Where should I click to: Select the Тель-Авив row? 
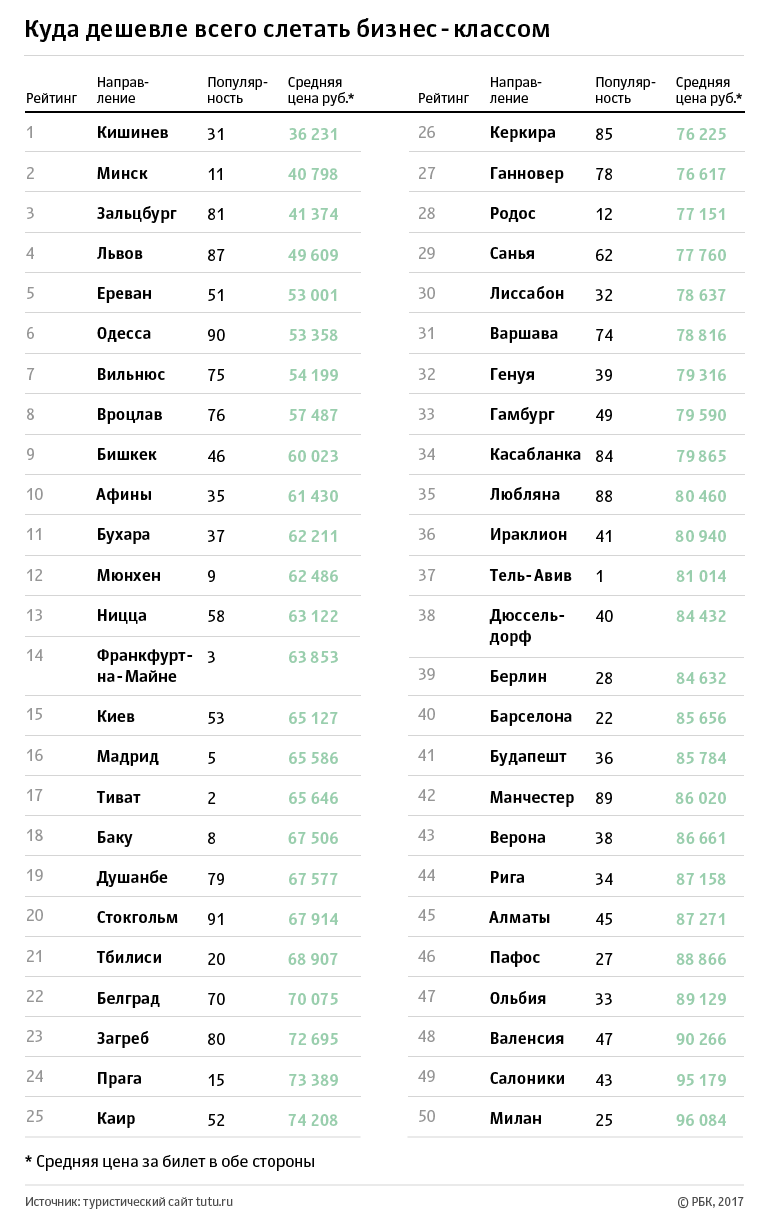pos(575,575)
